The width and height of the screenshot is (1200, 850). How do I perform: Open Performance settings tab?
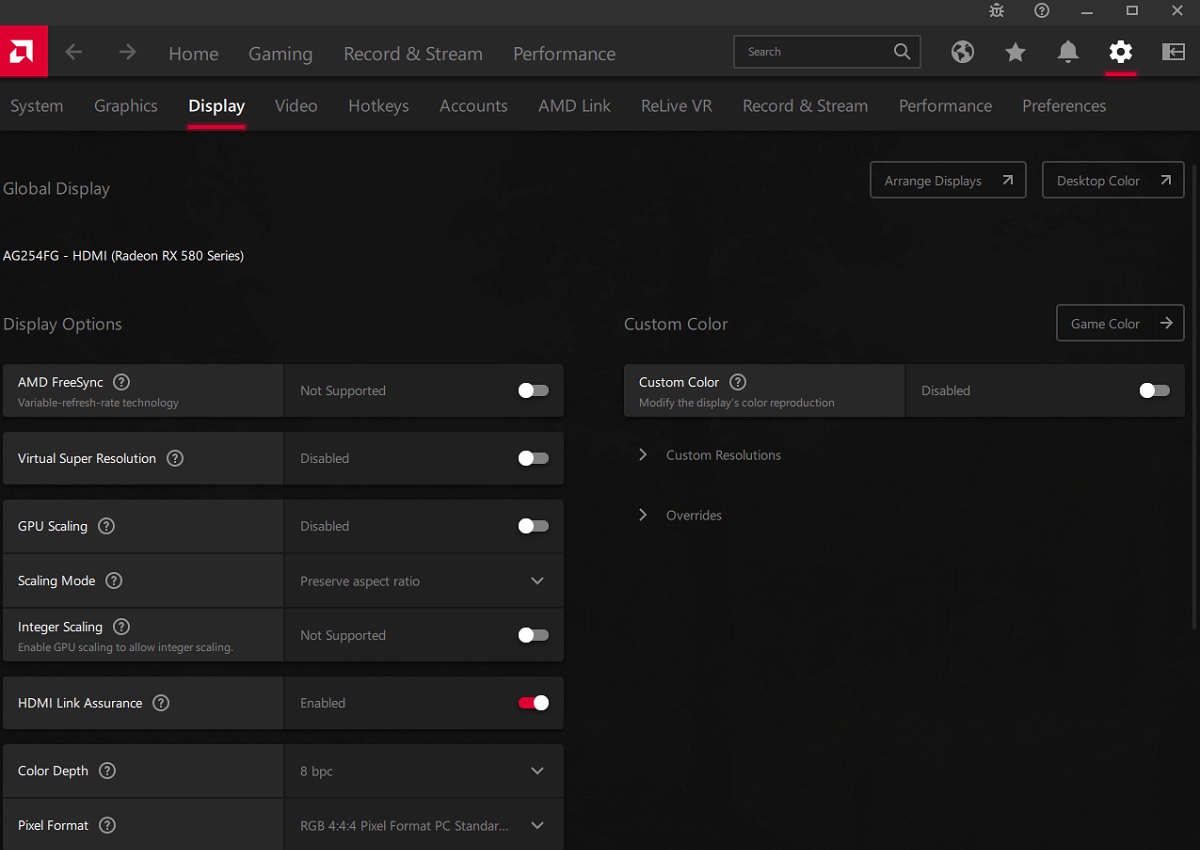pyautogui.click(x=945, y=106)
